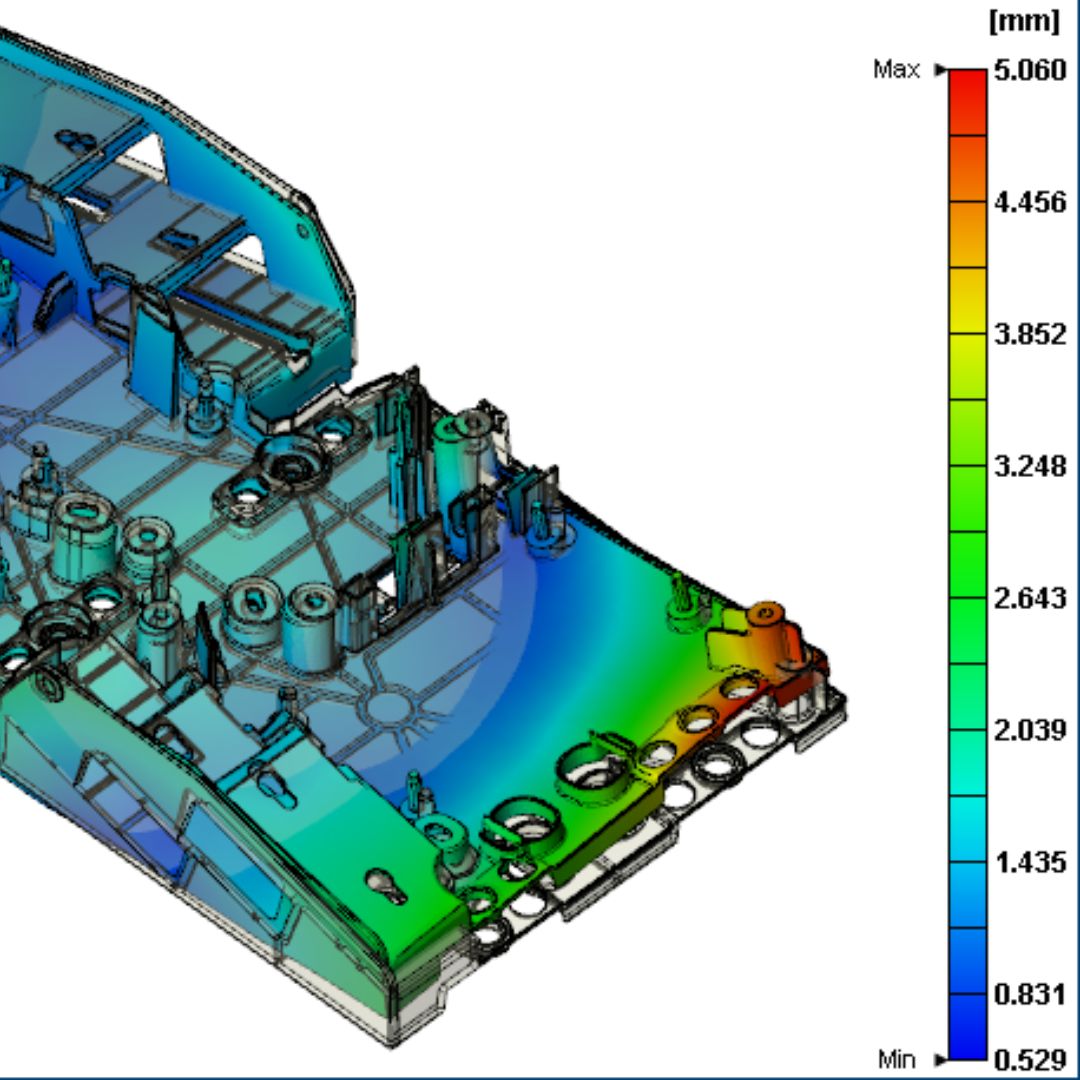Click the 0.831 legend entry

click(1030, 995)
